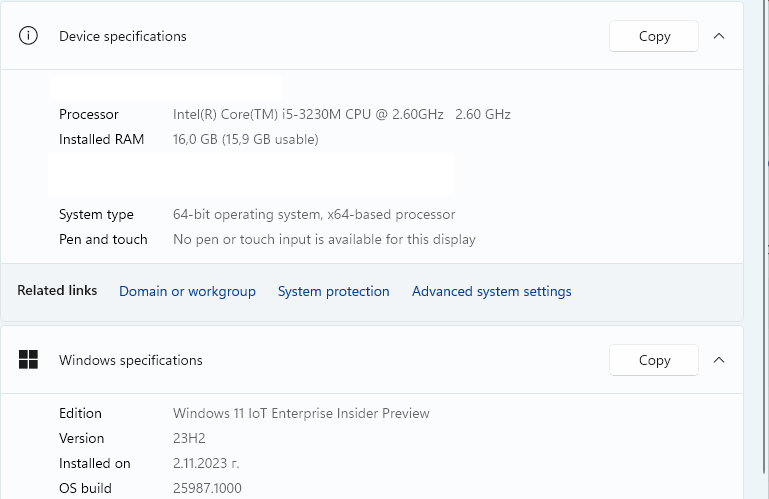Click the Device specifications info icon

(28, 36)
